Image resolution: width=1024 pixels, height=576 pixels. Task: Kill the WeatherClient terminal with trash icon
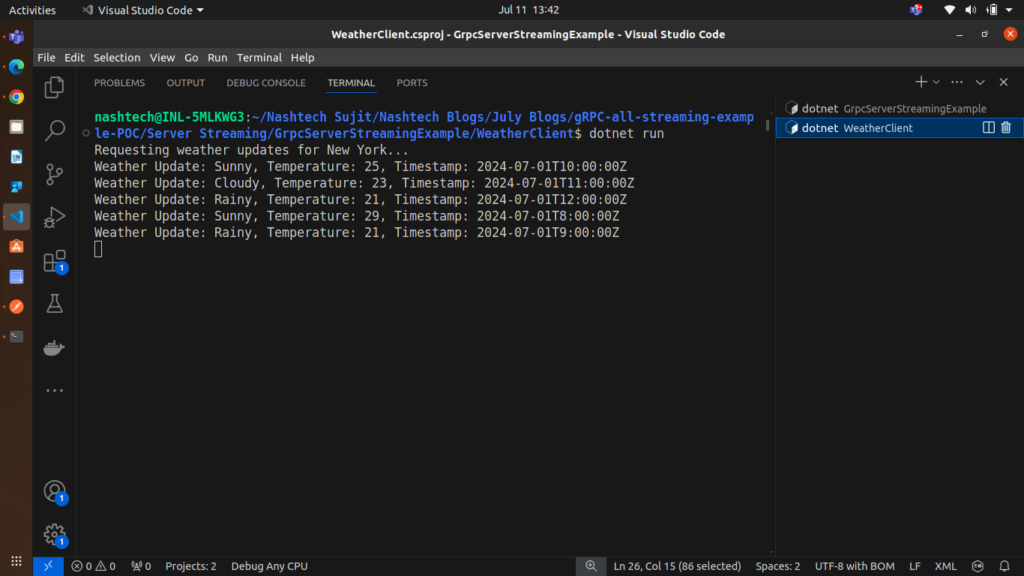tap(1006, 128)
